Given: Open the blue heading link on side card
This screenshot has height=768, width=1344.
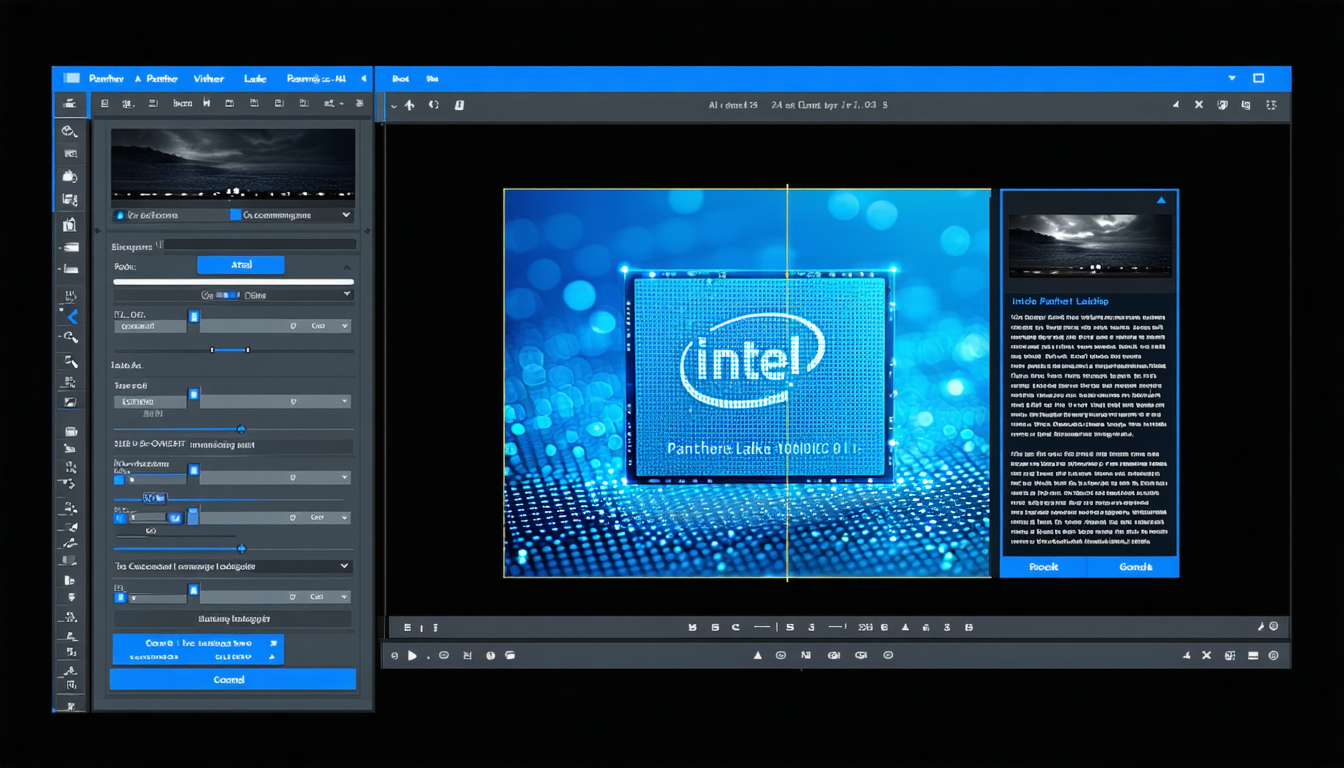Looking at the screenshot, I should [x=1060, y=301].
